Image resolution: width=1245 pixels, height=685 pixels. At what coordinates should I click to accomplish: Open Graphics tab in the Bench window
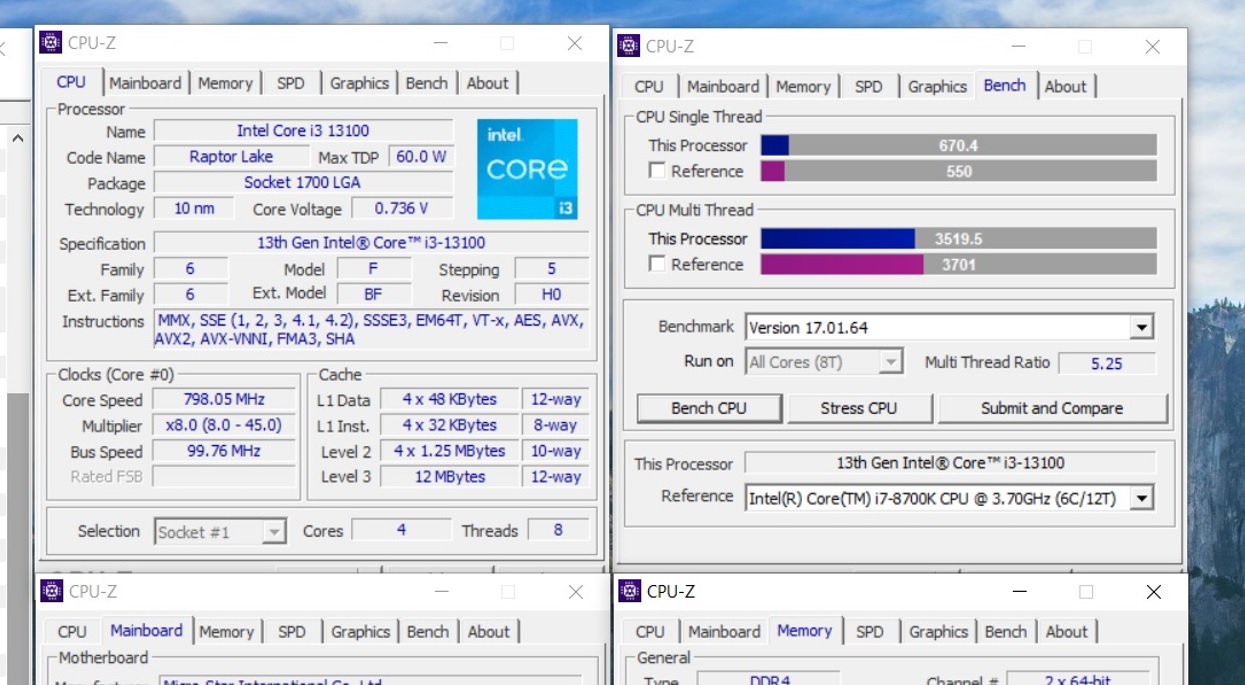[936, 86]
